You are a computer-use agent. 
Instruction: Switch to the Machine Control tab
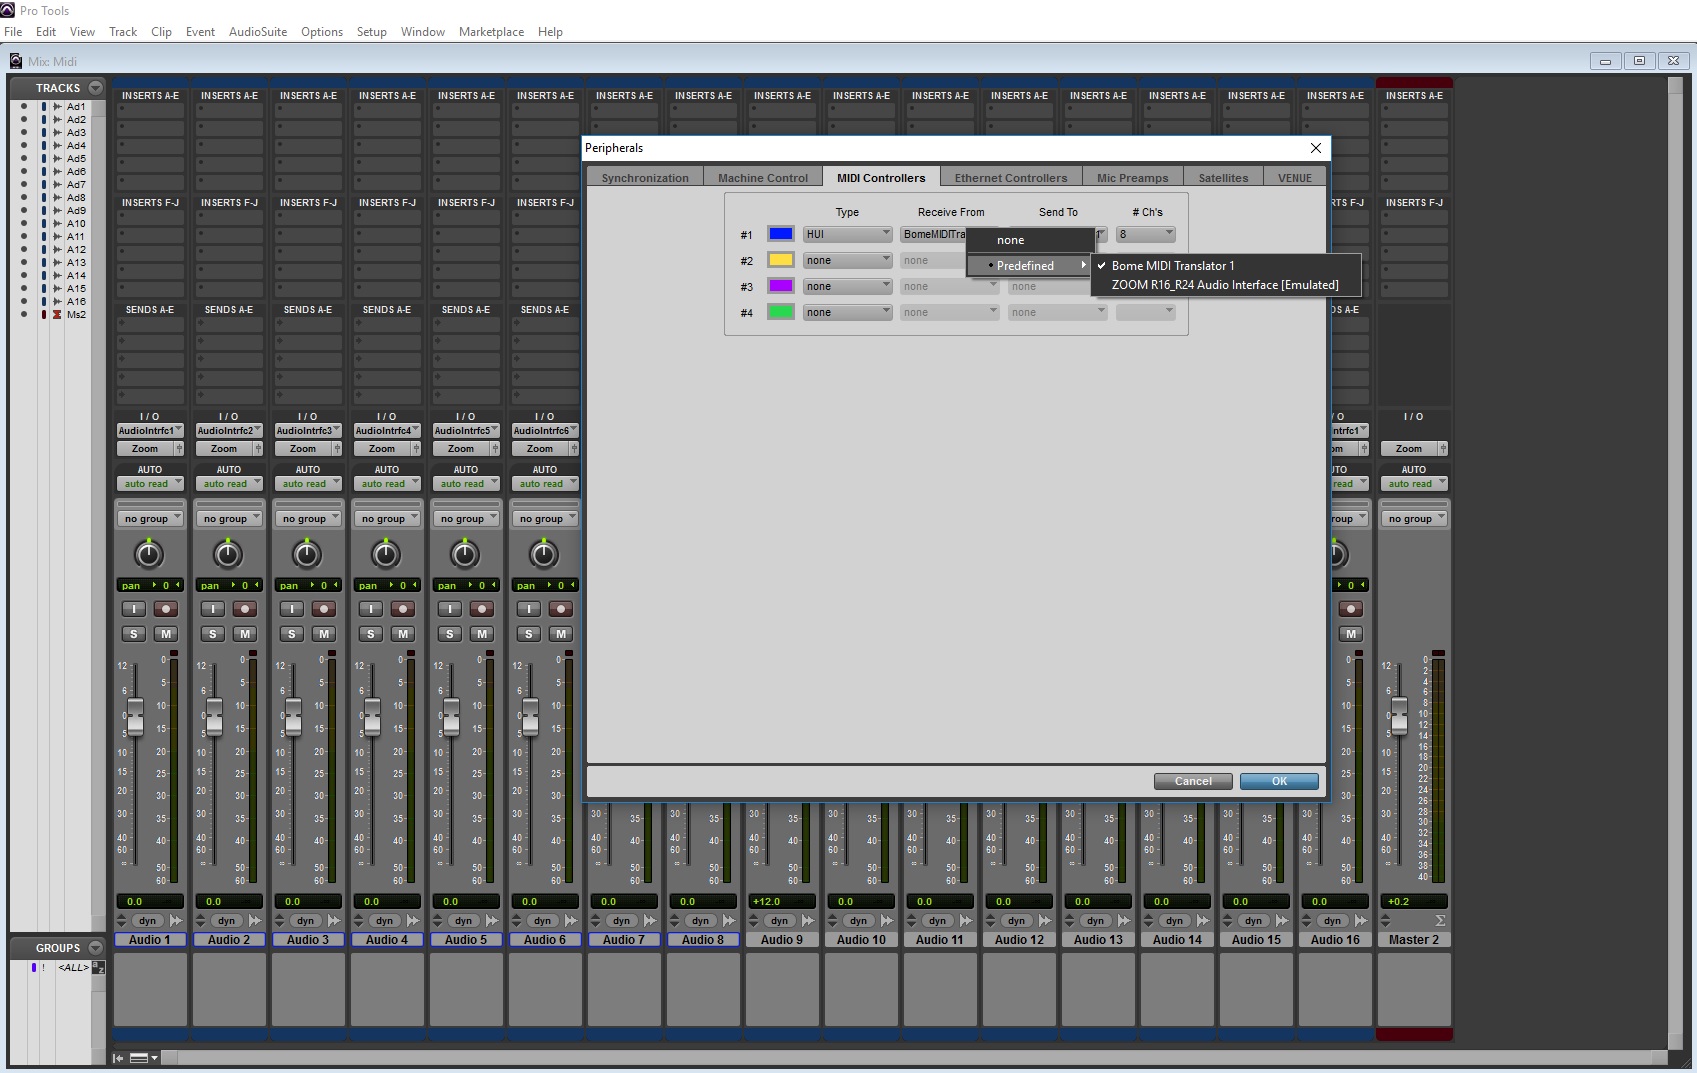coord(763,178)
